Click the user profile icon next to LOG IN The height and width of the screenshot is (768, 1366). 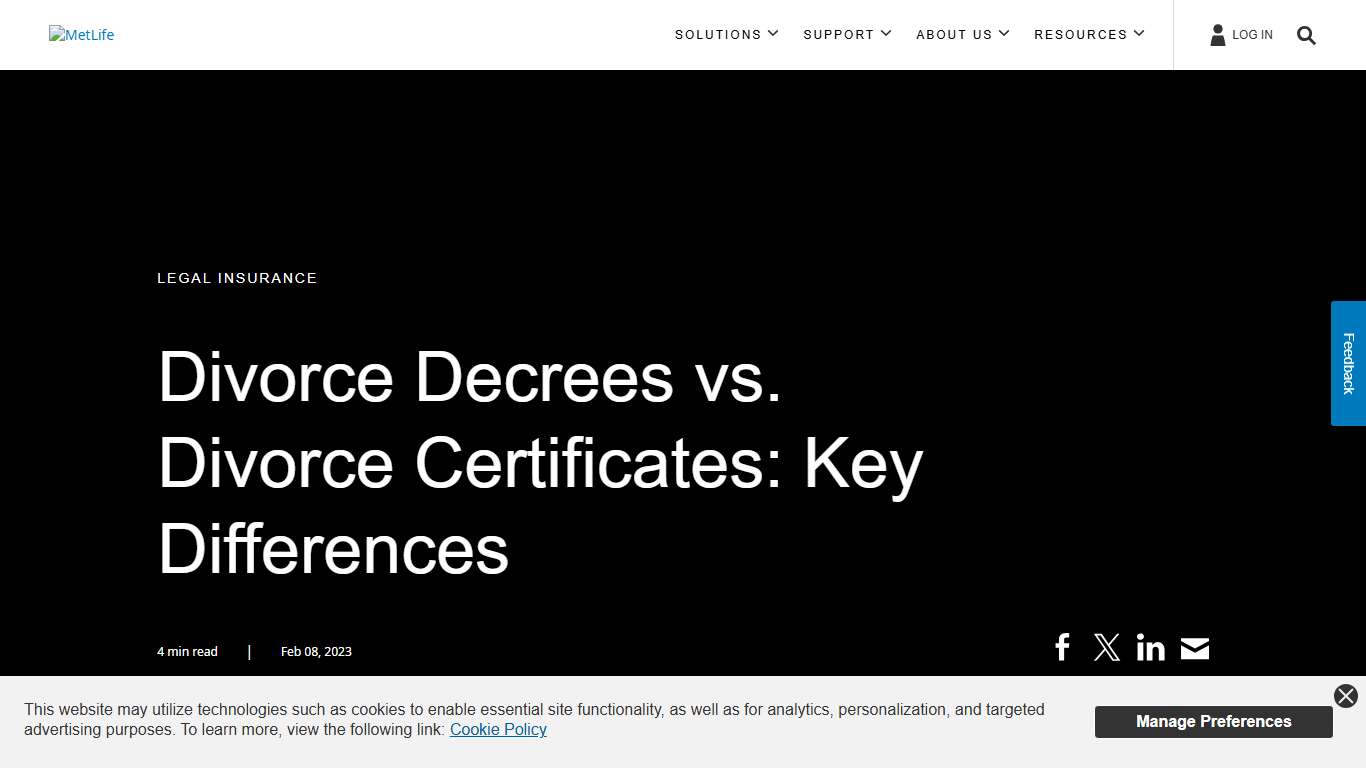click(1217, 34)
